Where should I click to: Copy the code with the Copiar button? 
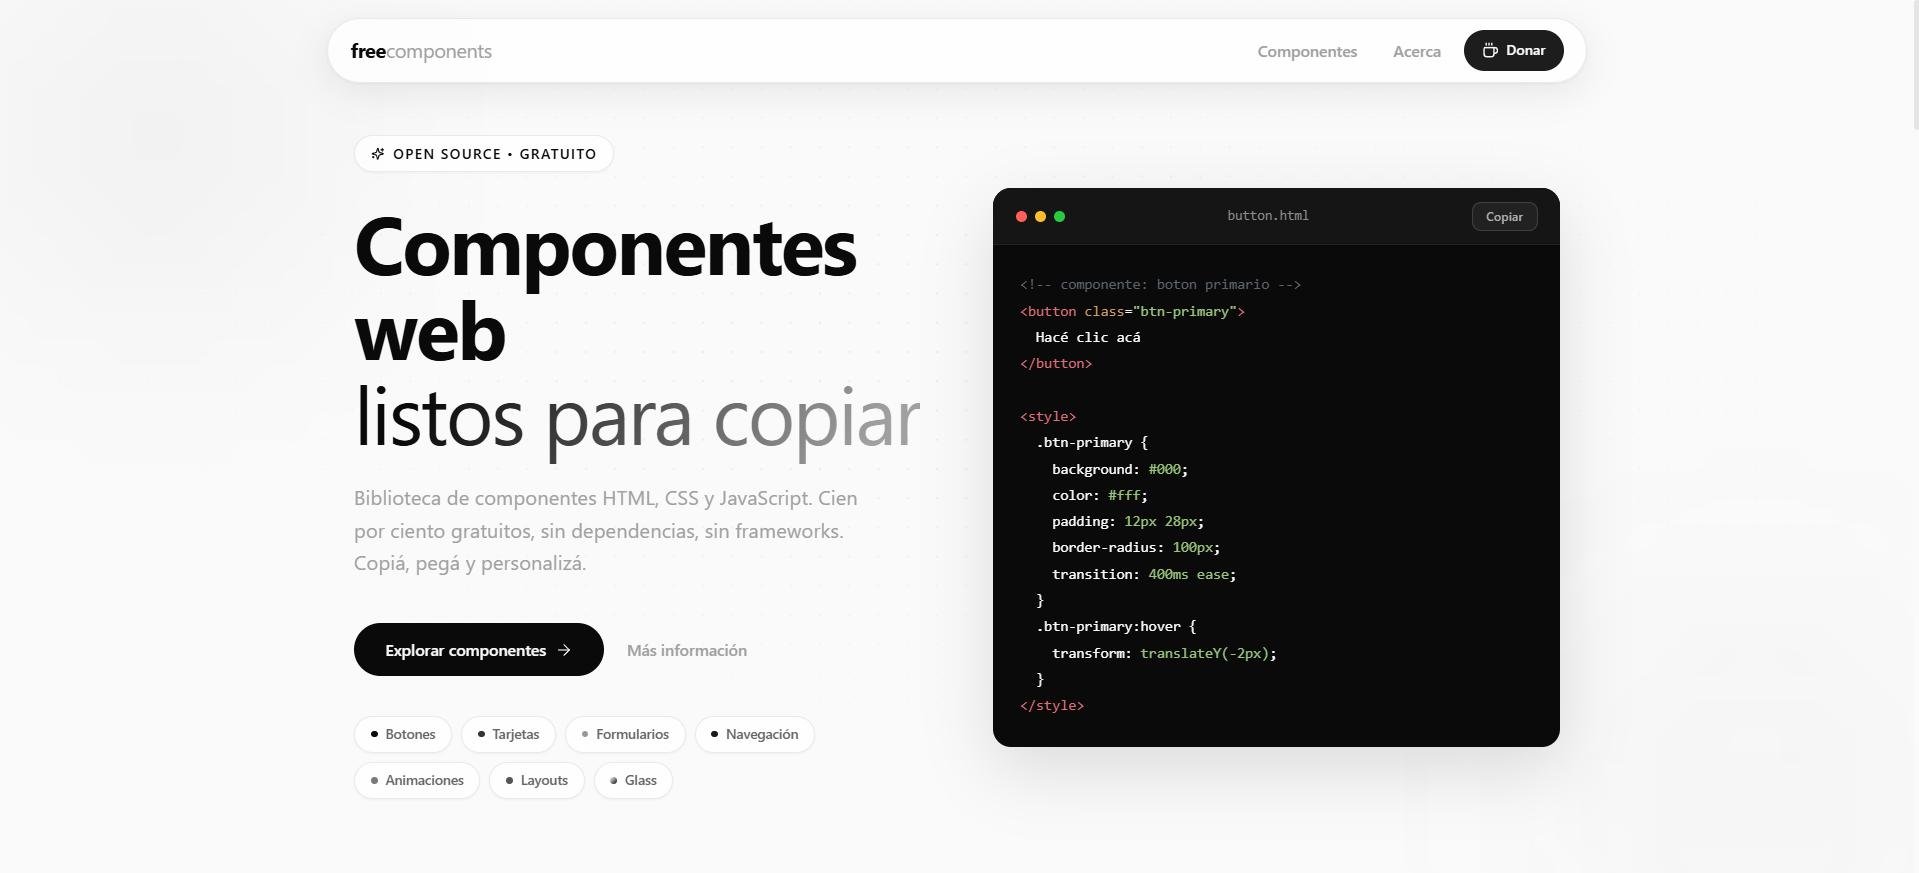(1504, 217)
